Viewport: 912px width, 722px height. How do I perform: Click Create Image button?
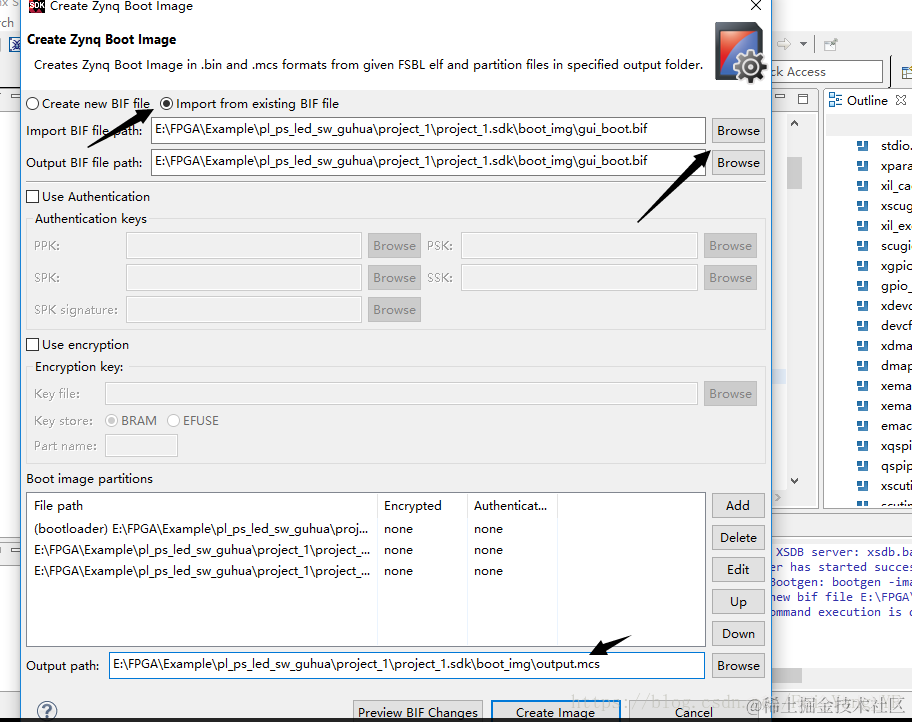coord(555,712)
